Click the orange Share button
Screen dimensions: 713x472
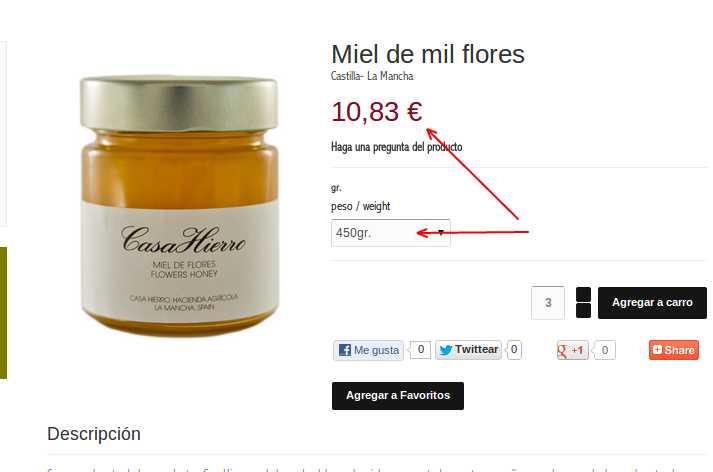click(x=674, y=350)
